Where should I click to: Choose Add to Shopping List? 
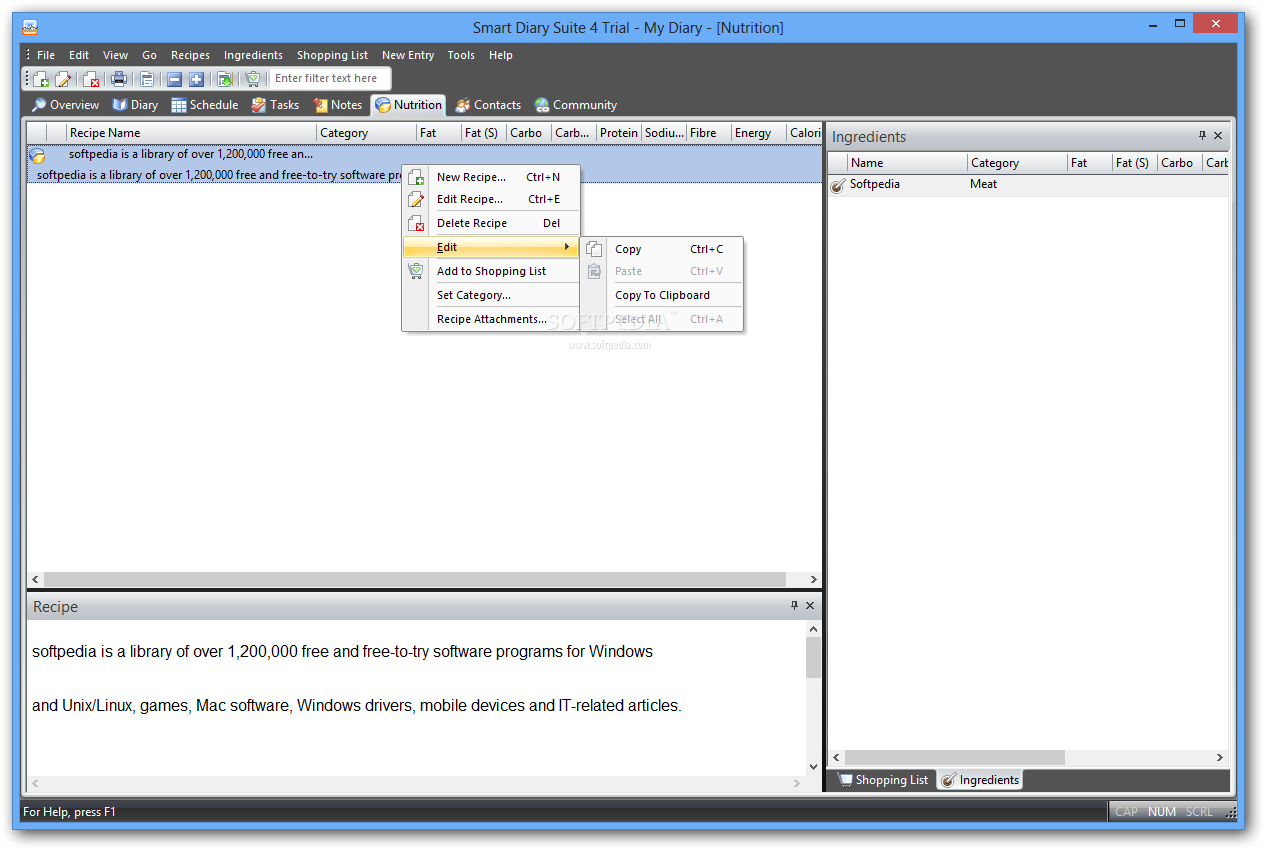click(x=491, y=271)
